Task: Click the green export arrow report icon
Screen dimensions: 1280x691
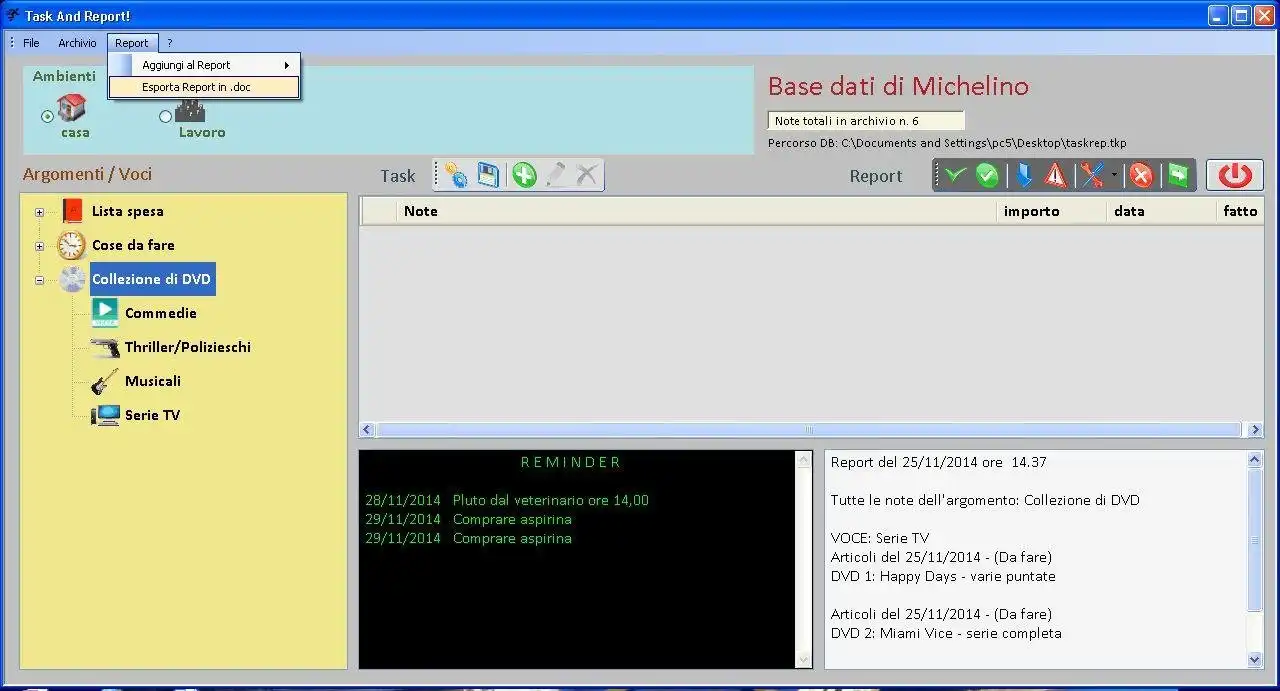Action: [x=1178, y=176]
